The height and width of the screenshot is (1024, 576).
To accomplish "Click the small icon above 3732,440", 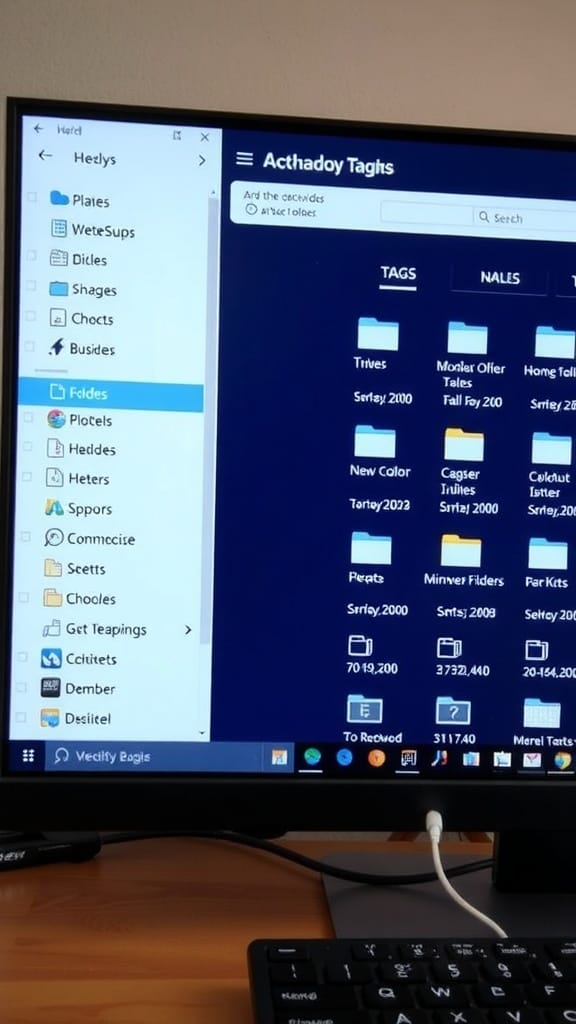I will [x=449, y=647].
